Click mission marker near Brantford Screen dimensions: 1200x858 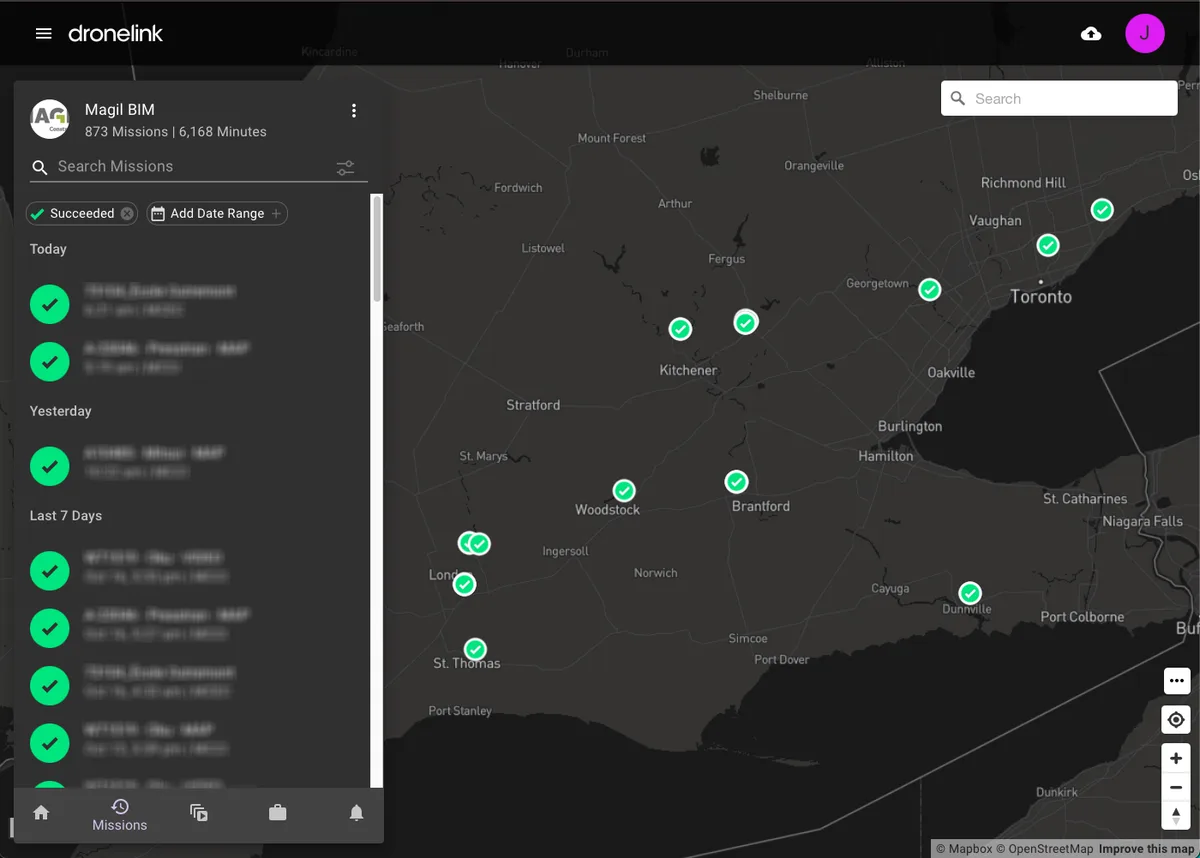click(737, 482)
